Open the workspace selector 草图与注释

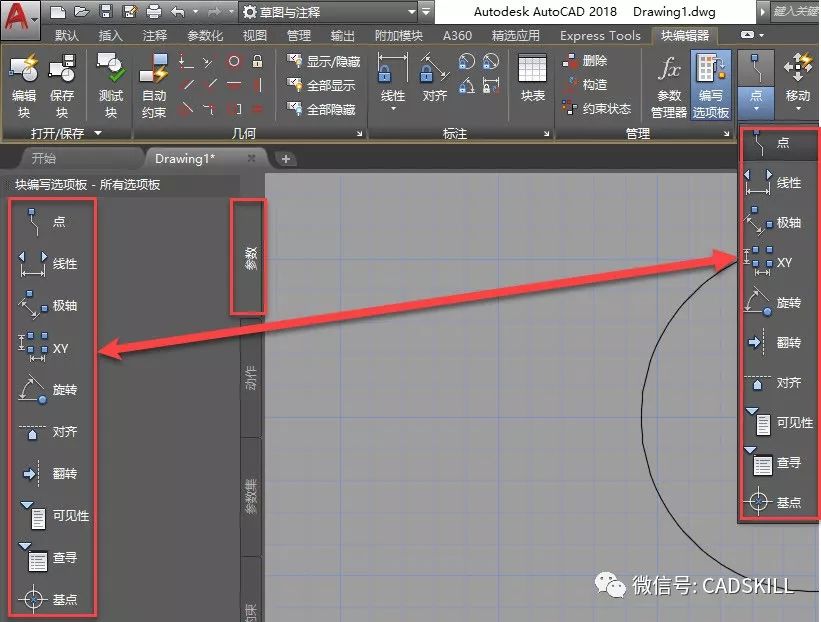click(x=330, y=12)
